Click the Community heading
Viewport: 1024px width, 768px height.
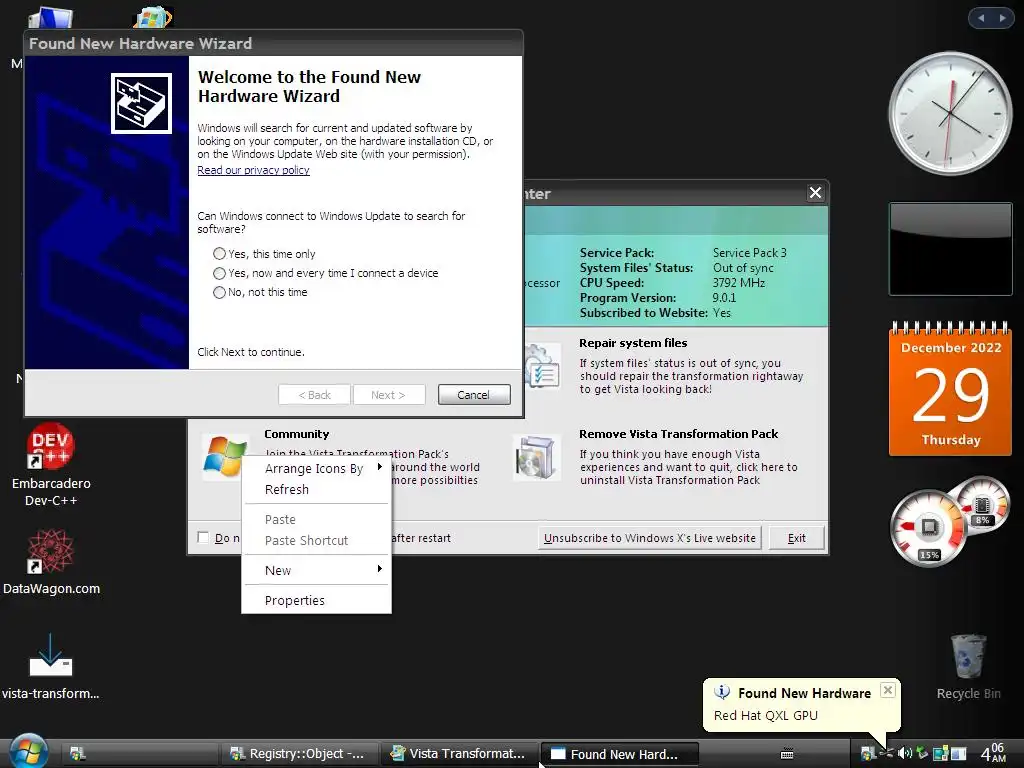click(296, 434)
